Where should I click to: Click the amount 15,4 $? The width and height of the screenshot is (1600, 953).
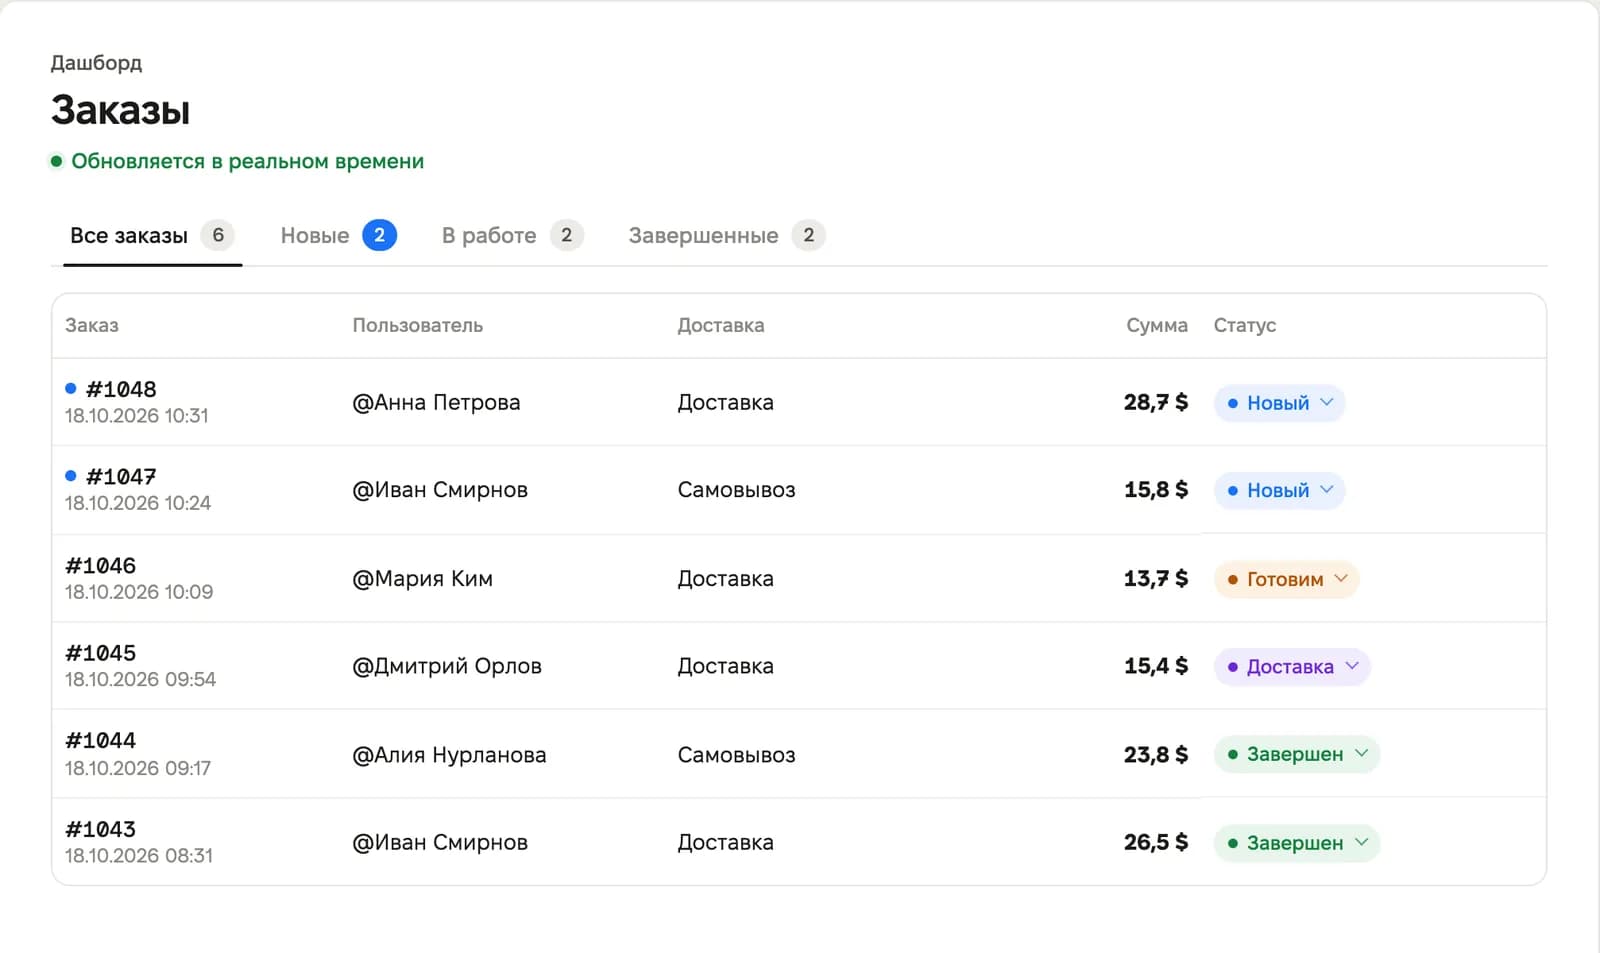(x=1156, y=666)
